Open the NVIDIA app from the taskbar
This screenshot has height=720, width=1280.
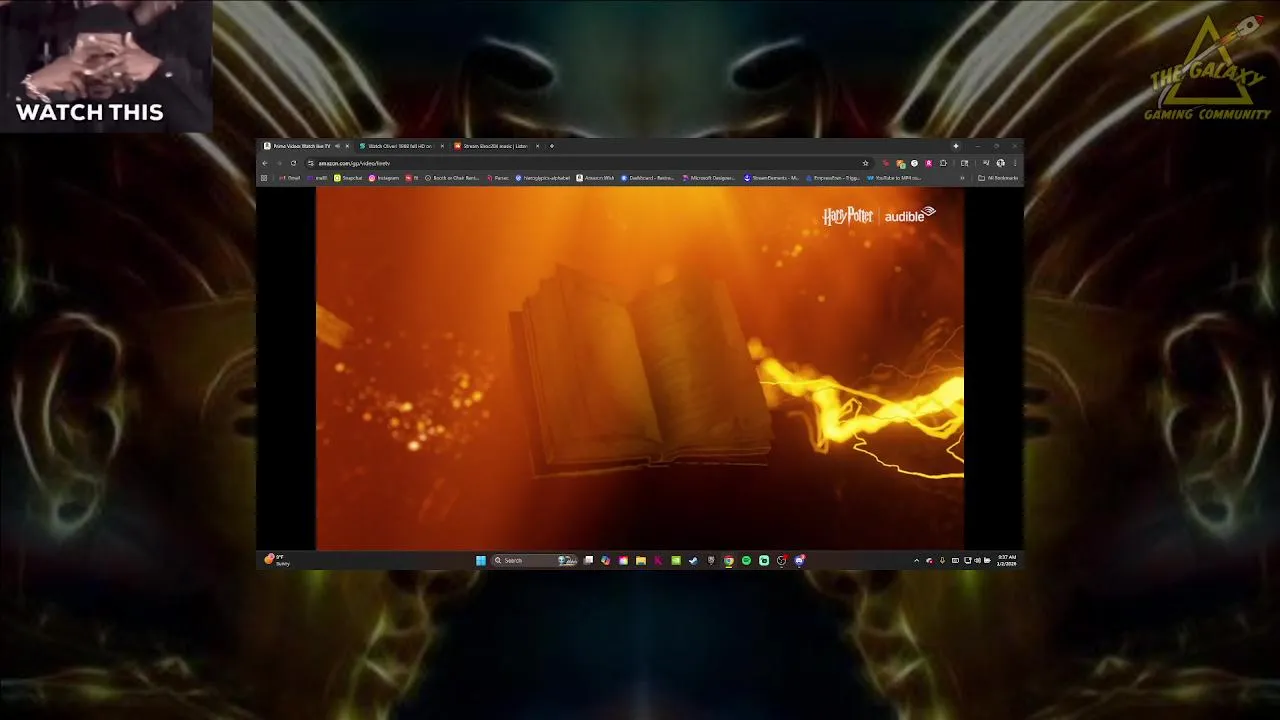point(676,561)
